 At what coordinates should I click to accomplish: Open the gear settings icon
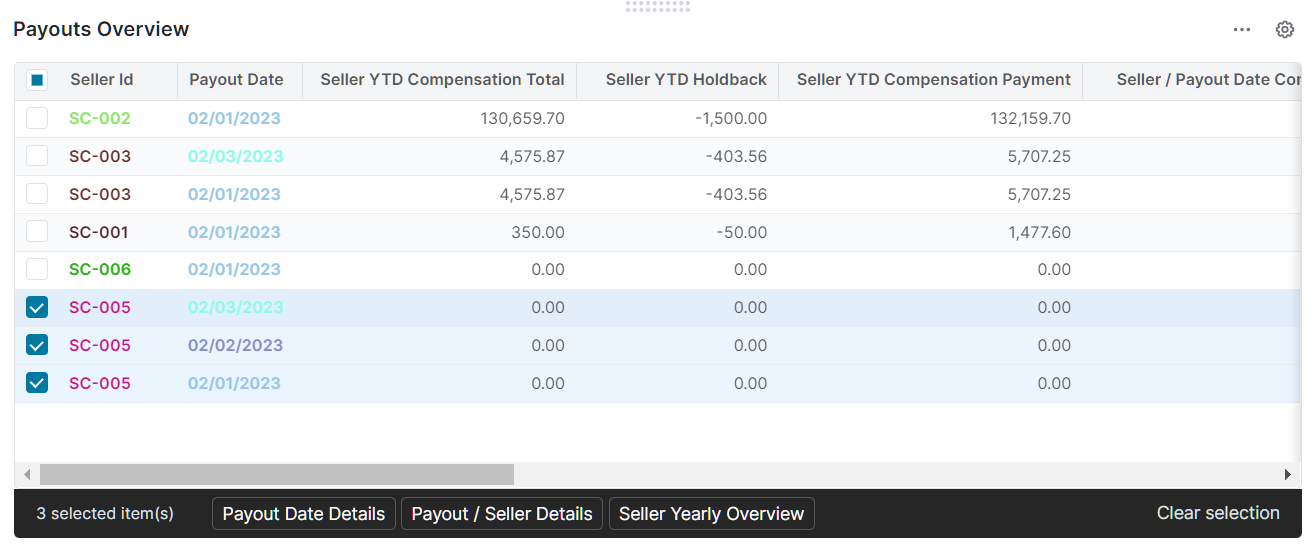[1285, 30]
